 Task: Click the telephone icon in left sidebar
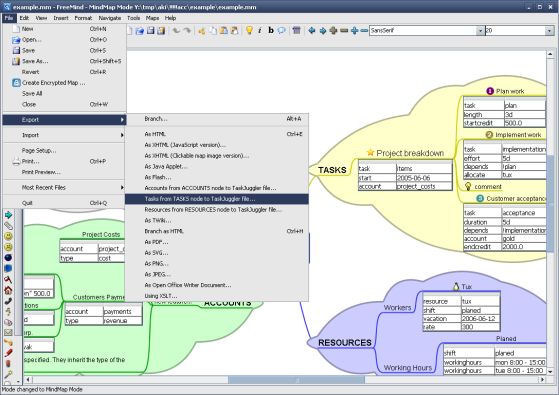coord(8,301)
